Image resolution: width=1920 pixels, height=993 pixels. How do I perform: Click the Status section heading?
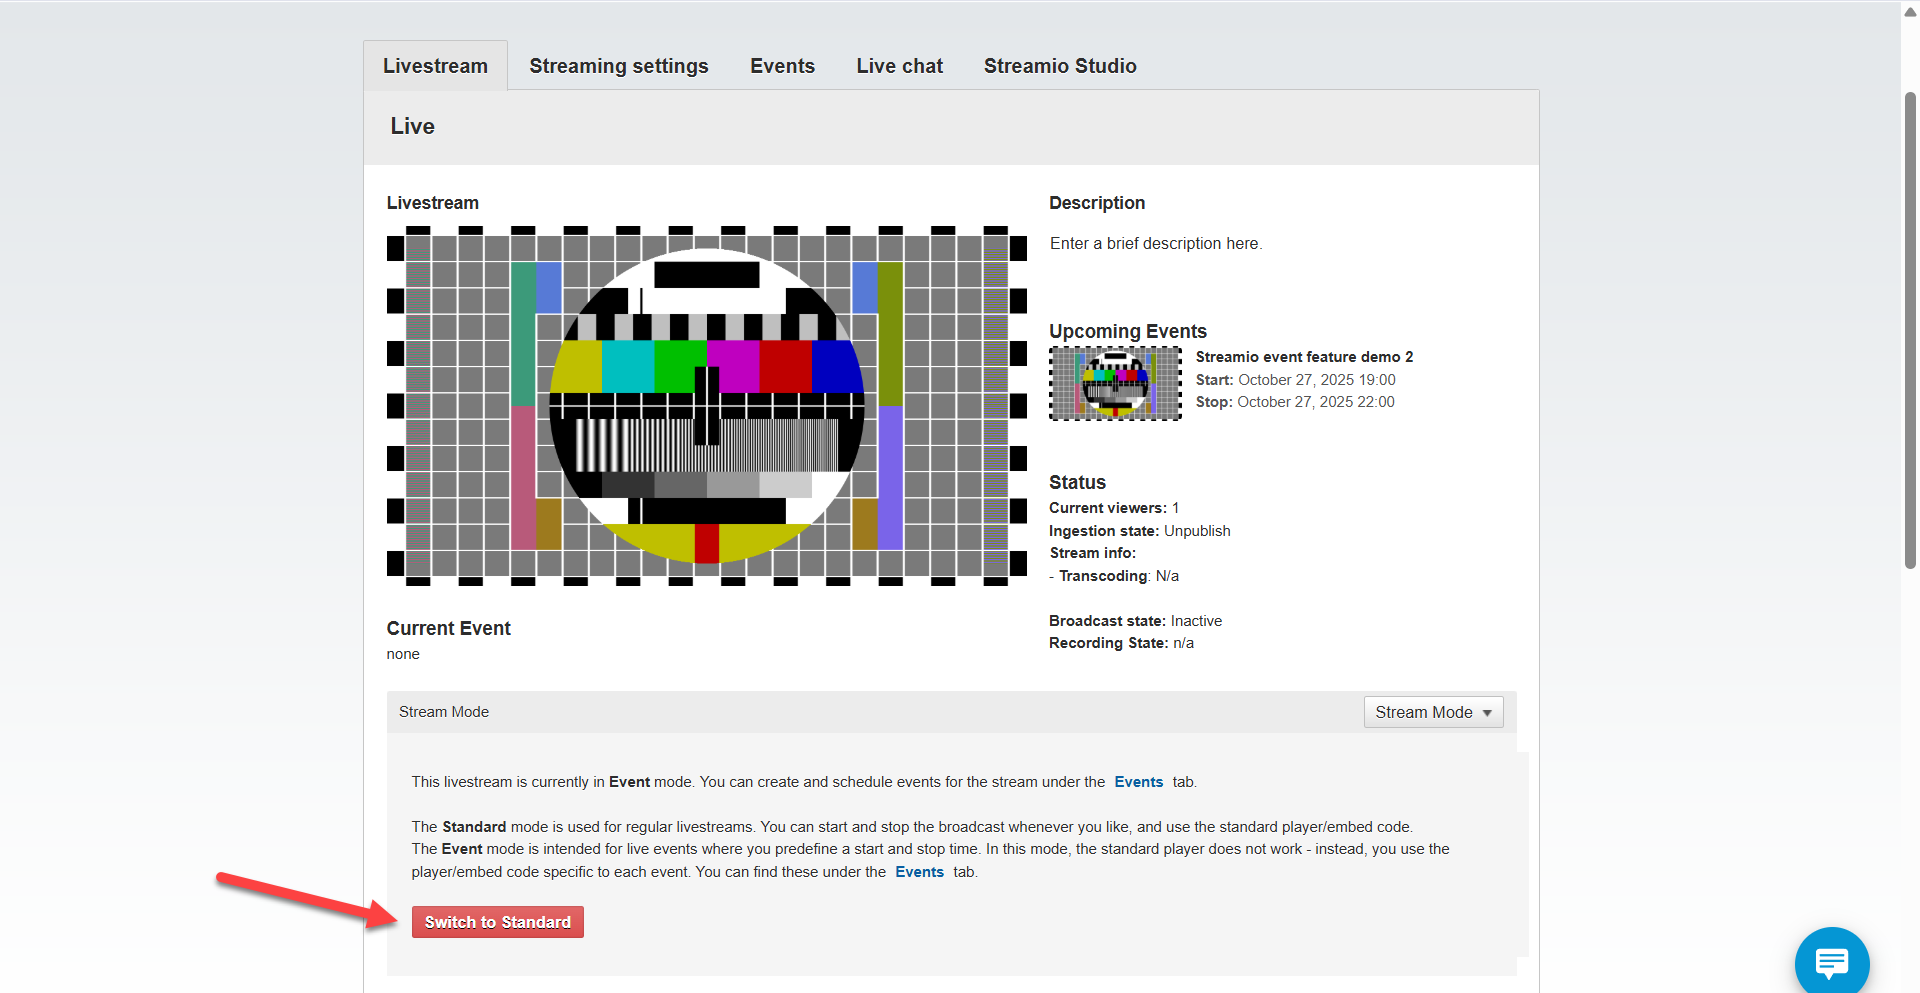tap(1077, 482)
